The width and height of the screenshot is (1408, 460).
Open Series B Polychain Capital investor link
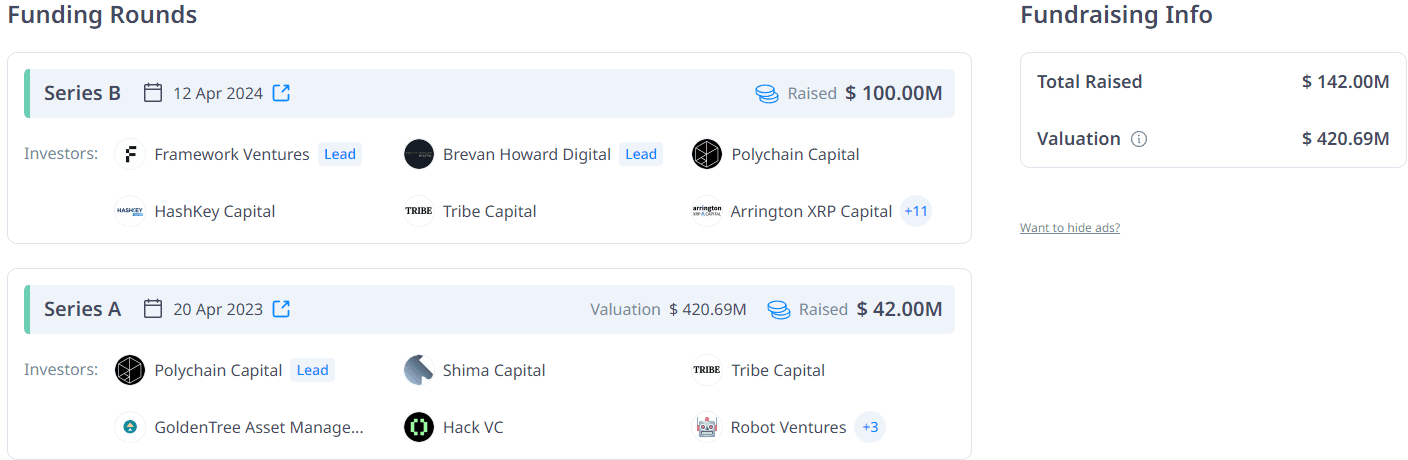coord(795,154)
